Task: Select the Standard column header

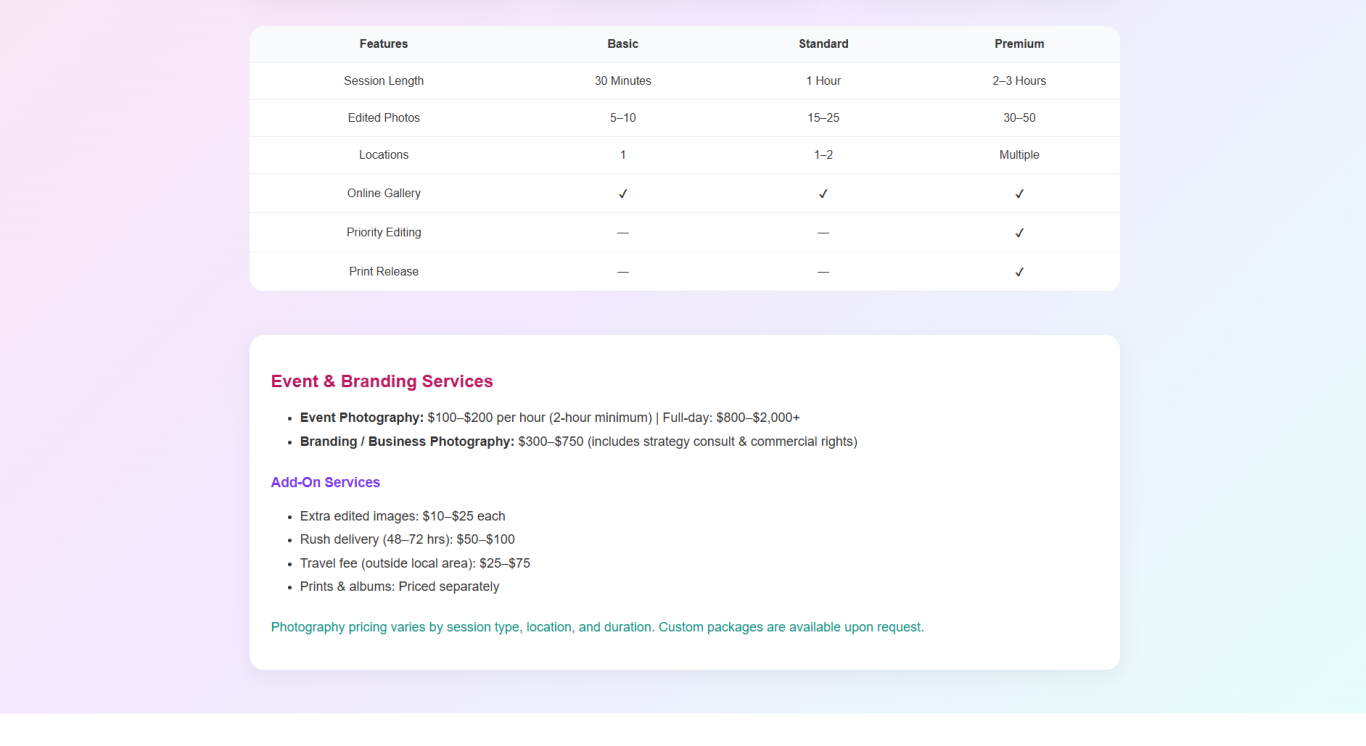Action: (x=823, y=44)
